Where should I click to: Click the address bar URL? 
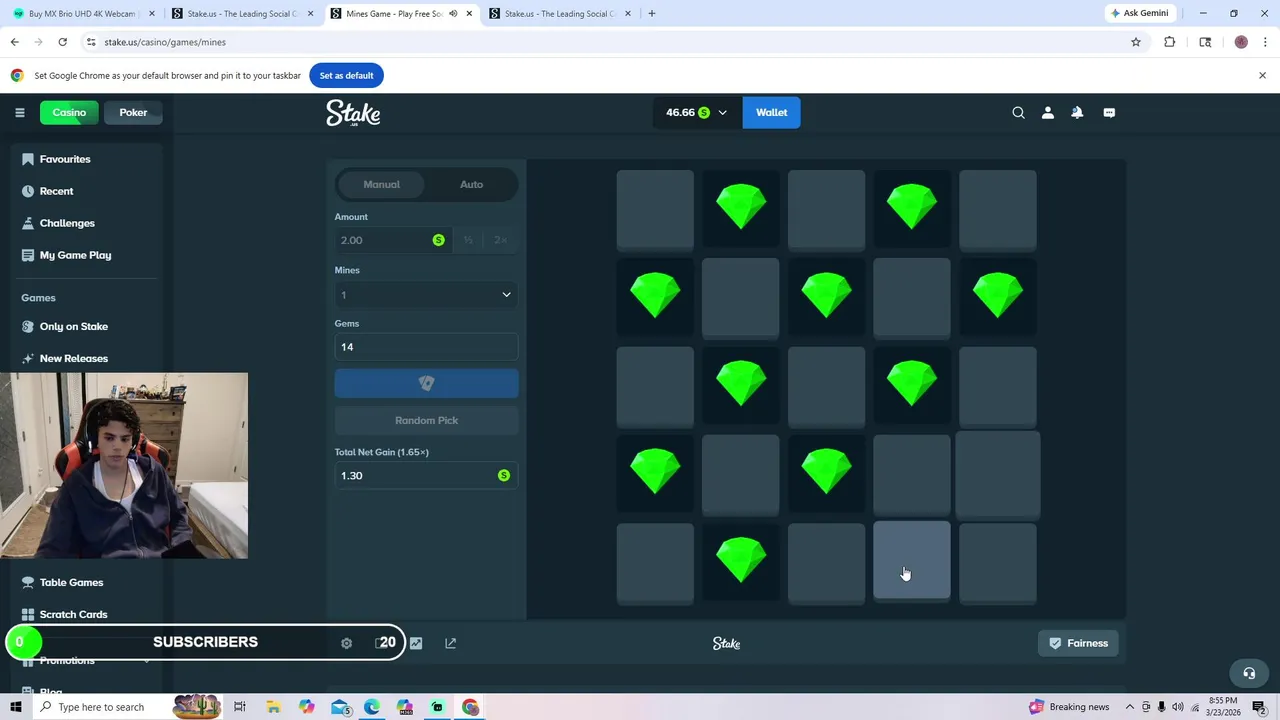click(x=165, y=42)
